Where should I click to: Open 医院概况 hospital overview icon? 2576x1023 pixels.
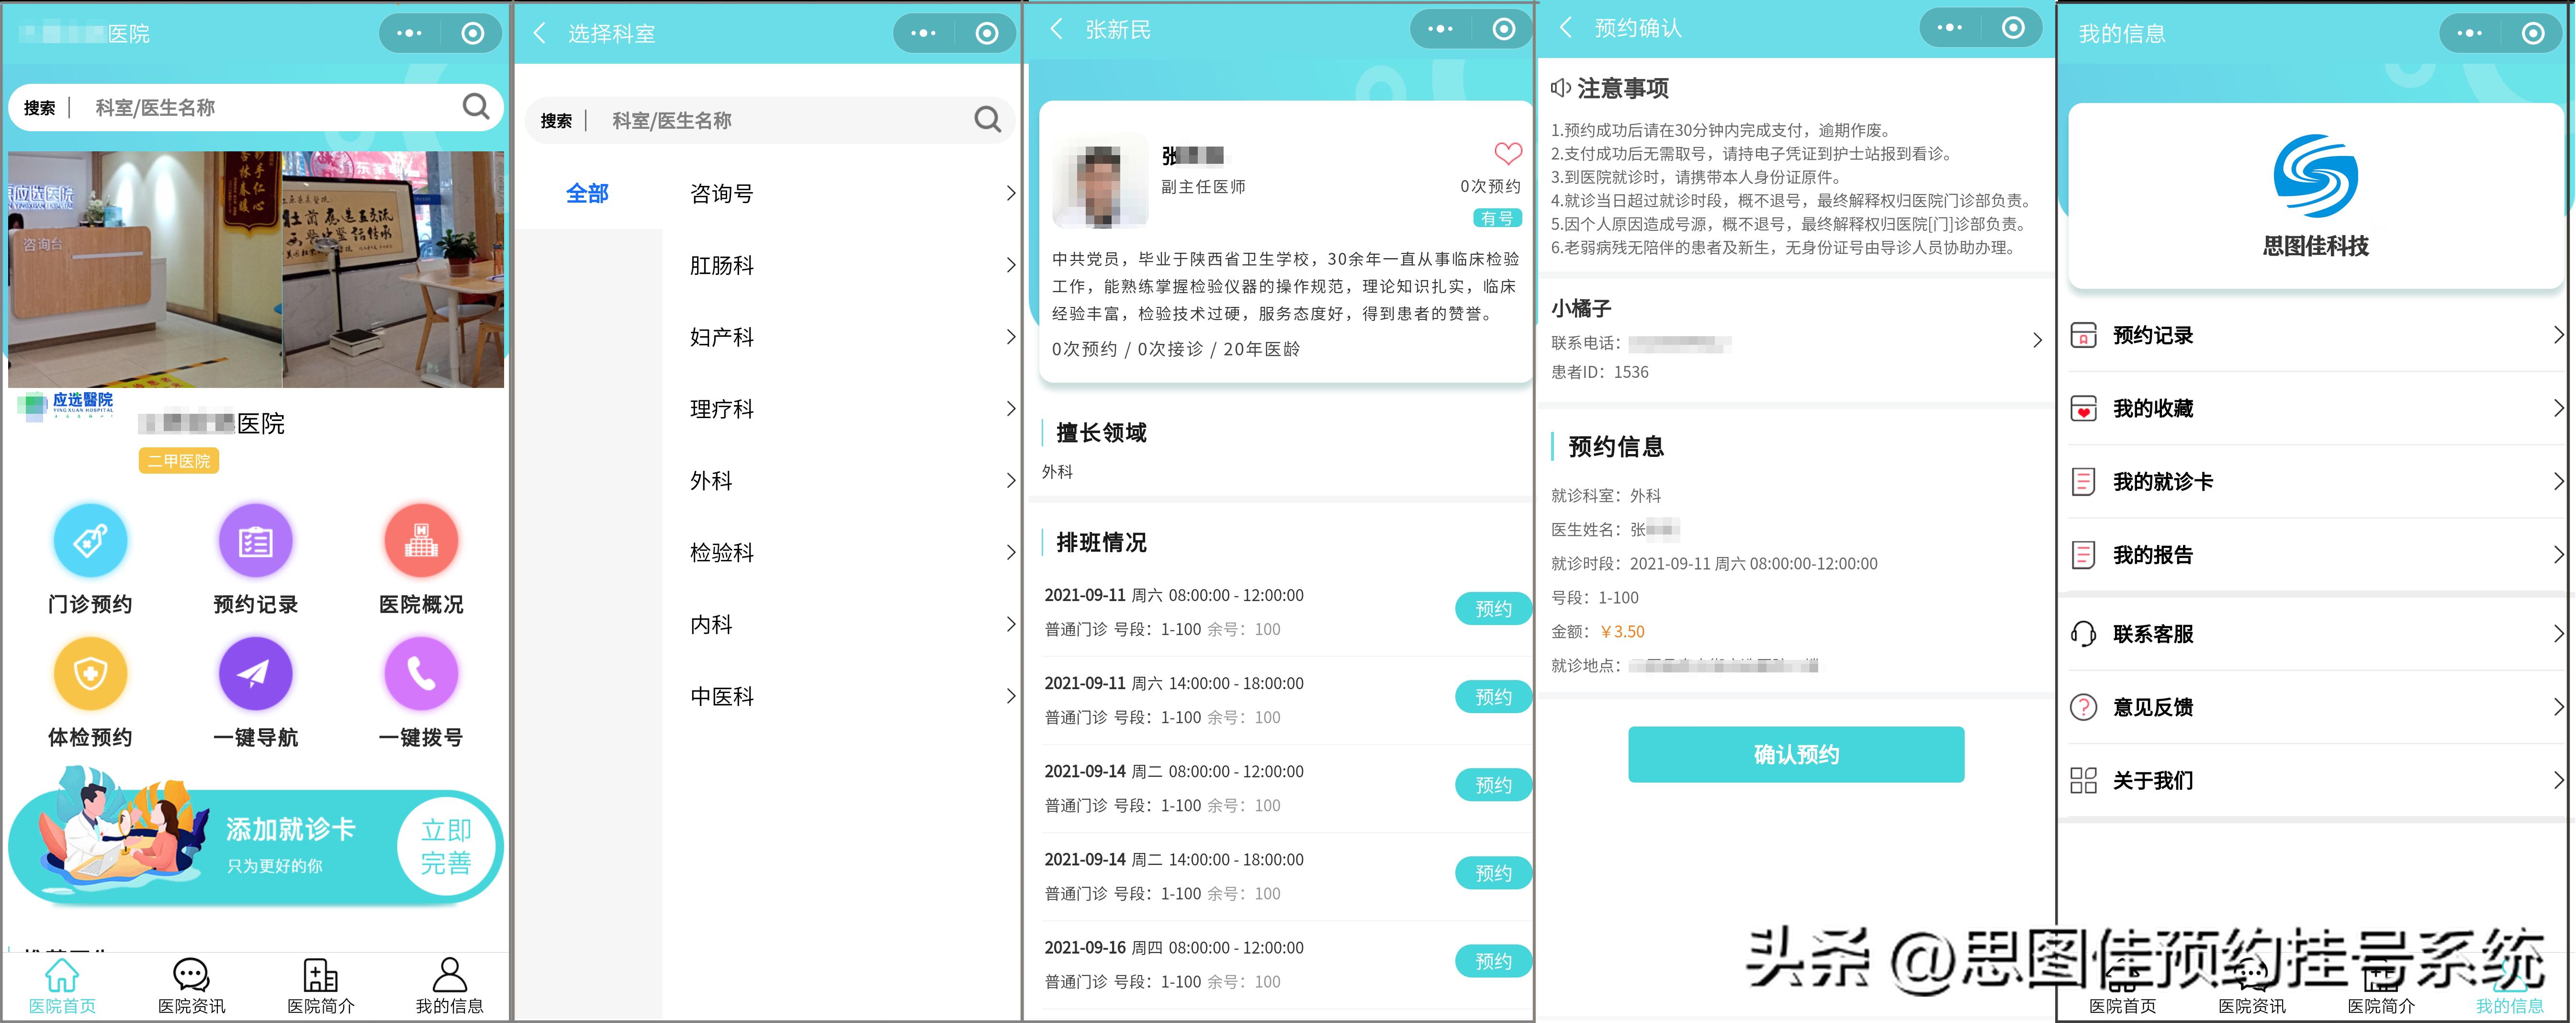[421, 541]
